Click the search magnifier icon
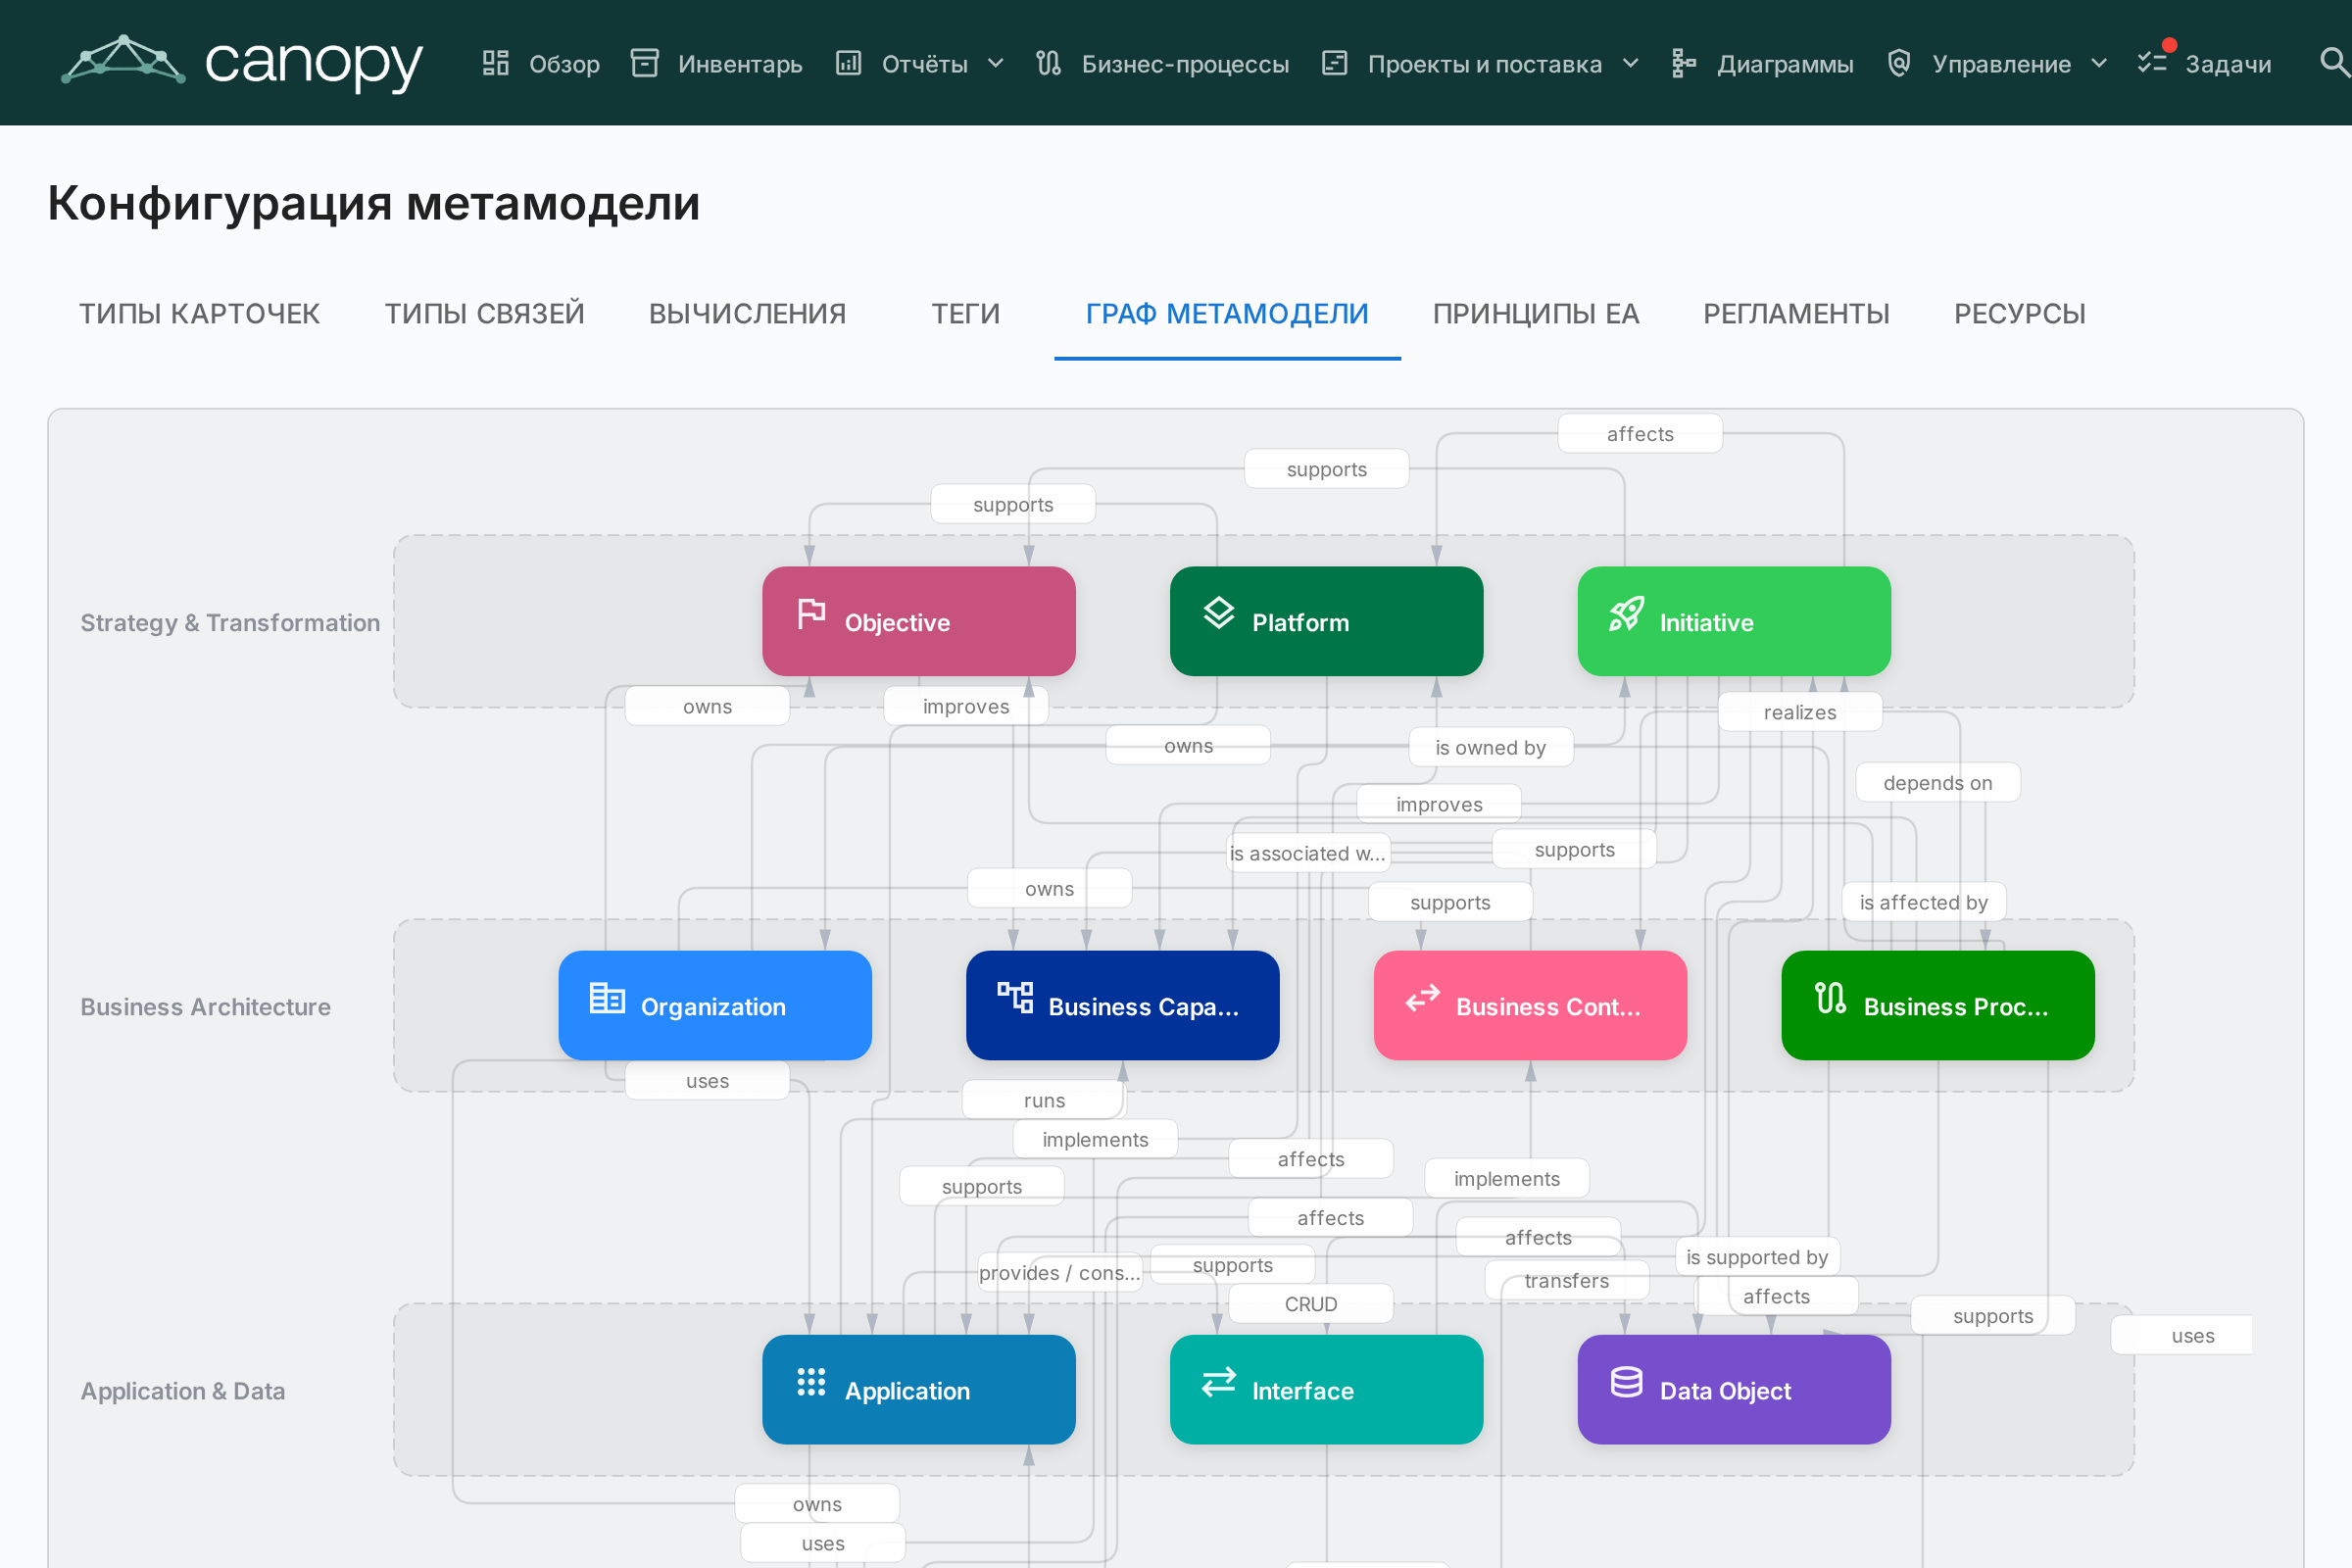The image size is (2352, 1568). tap(2333, 63)
